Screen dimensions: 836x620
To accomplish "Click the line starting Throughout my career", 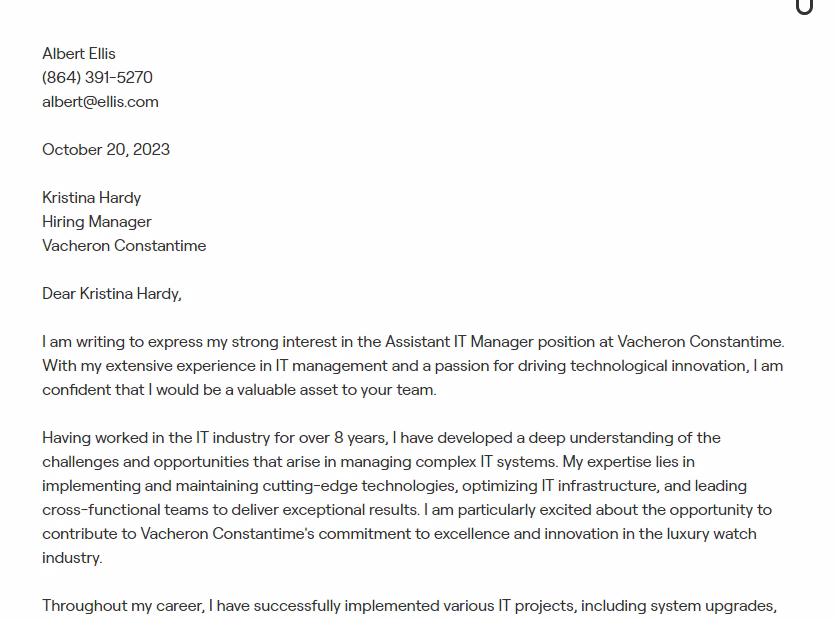I will click(409, 606).
